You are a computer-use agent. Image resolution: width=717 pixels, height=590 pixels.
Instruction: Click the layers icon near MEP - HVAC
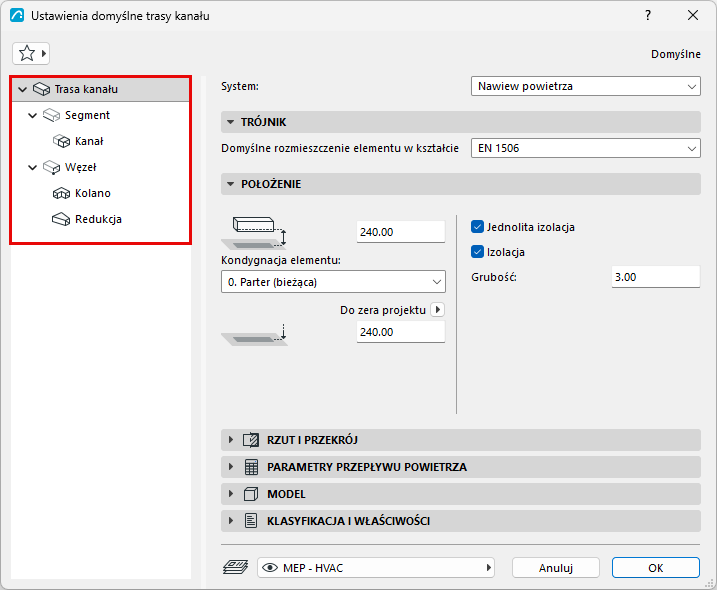coord(235,568)
